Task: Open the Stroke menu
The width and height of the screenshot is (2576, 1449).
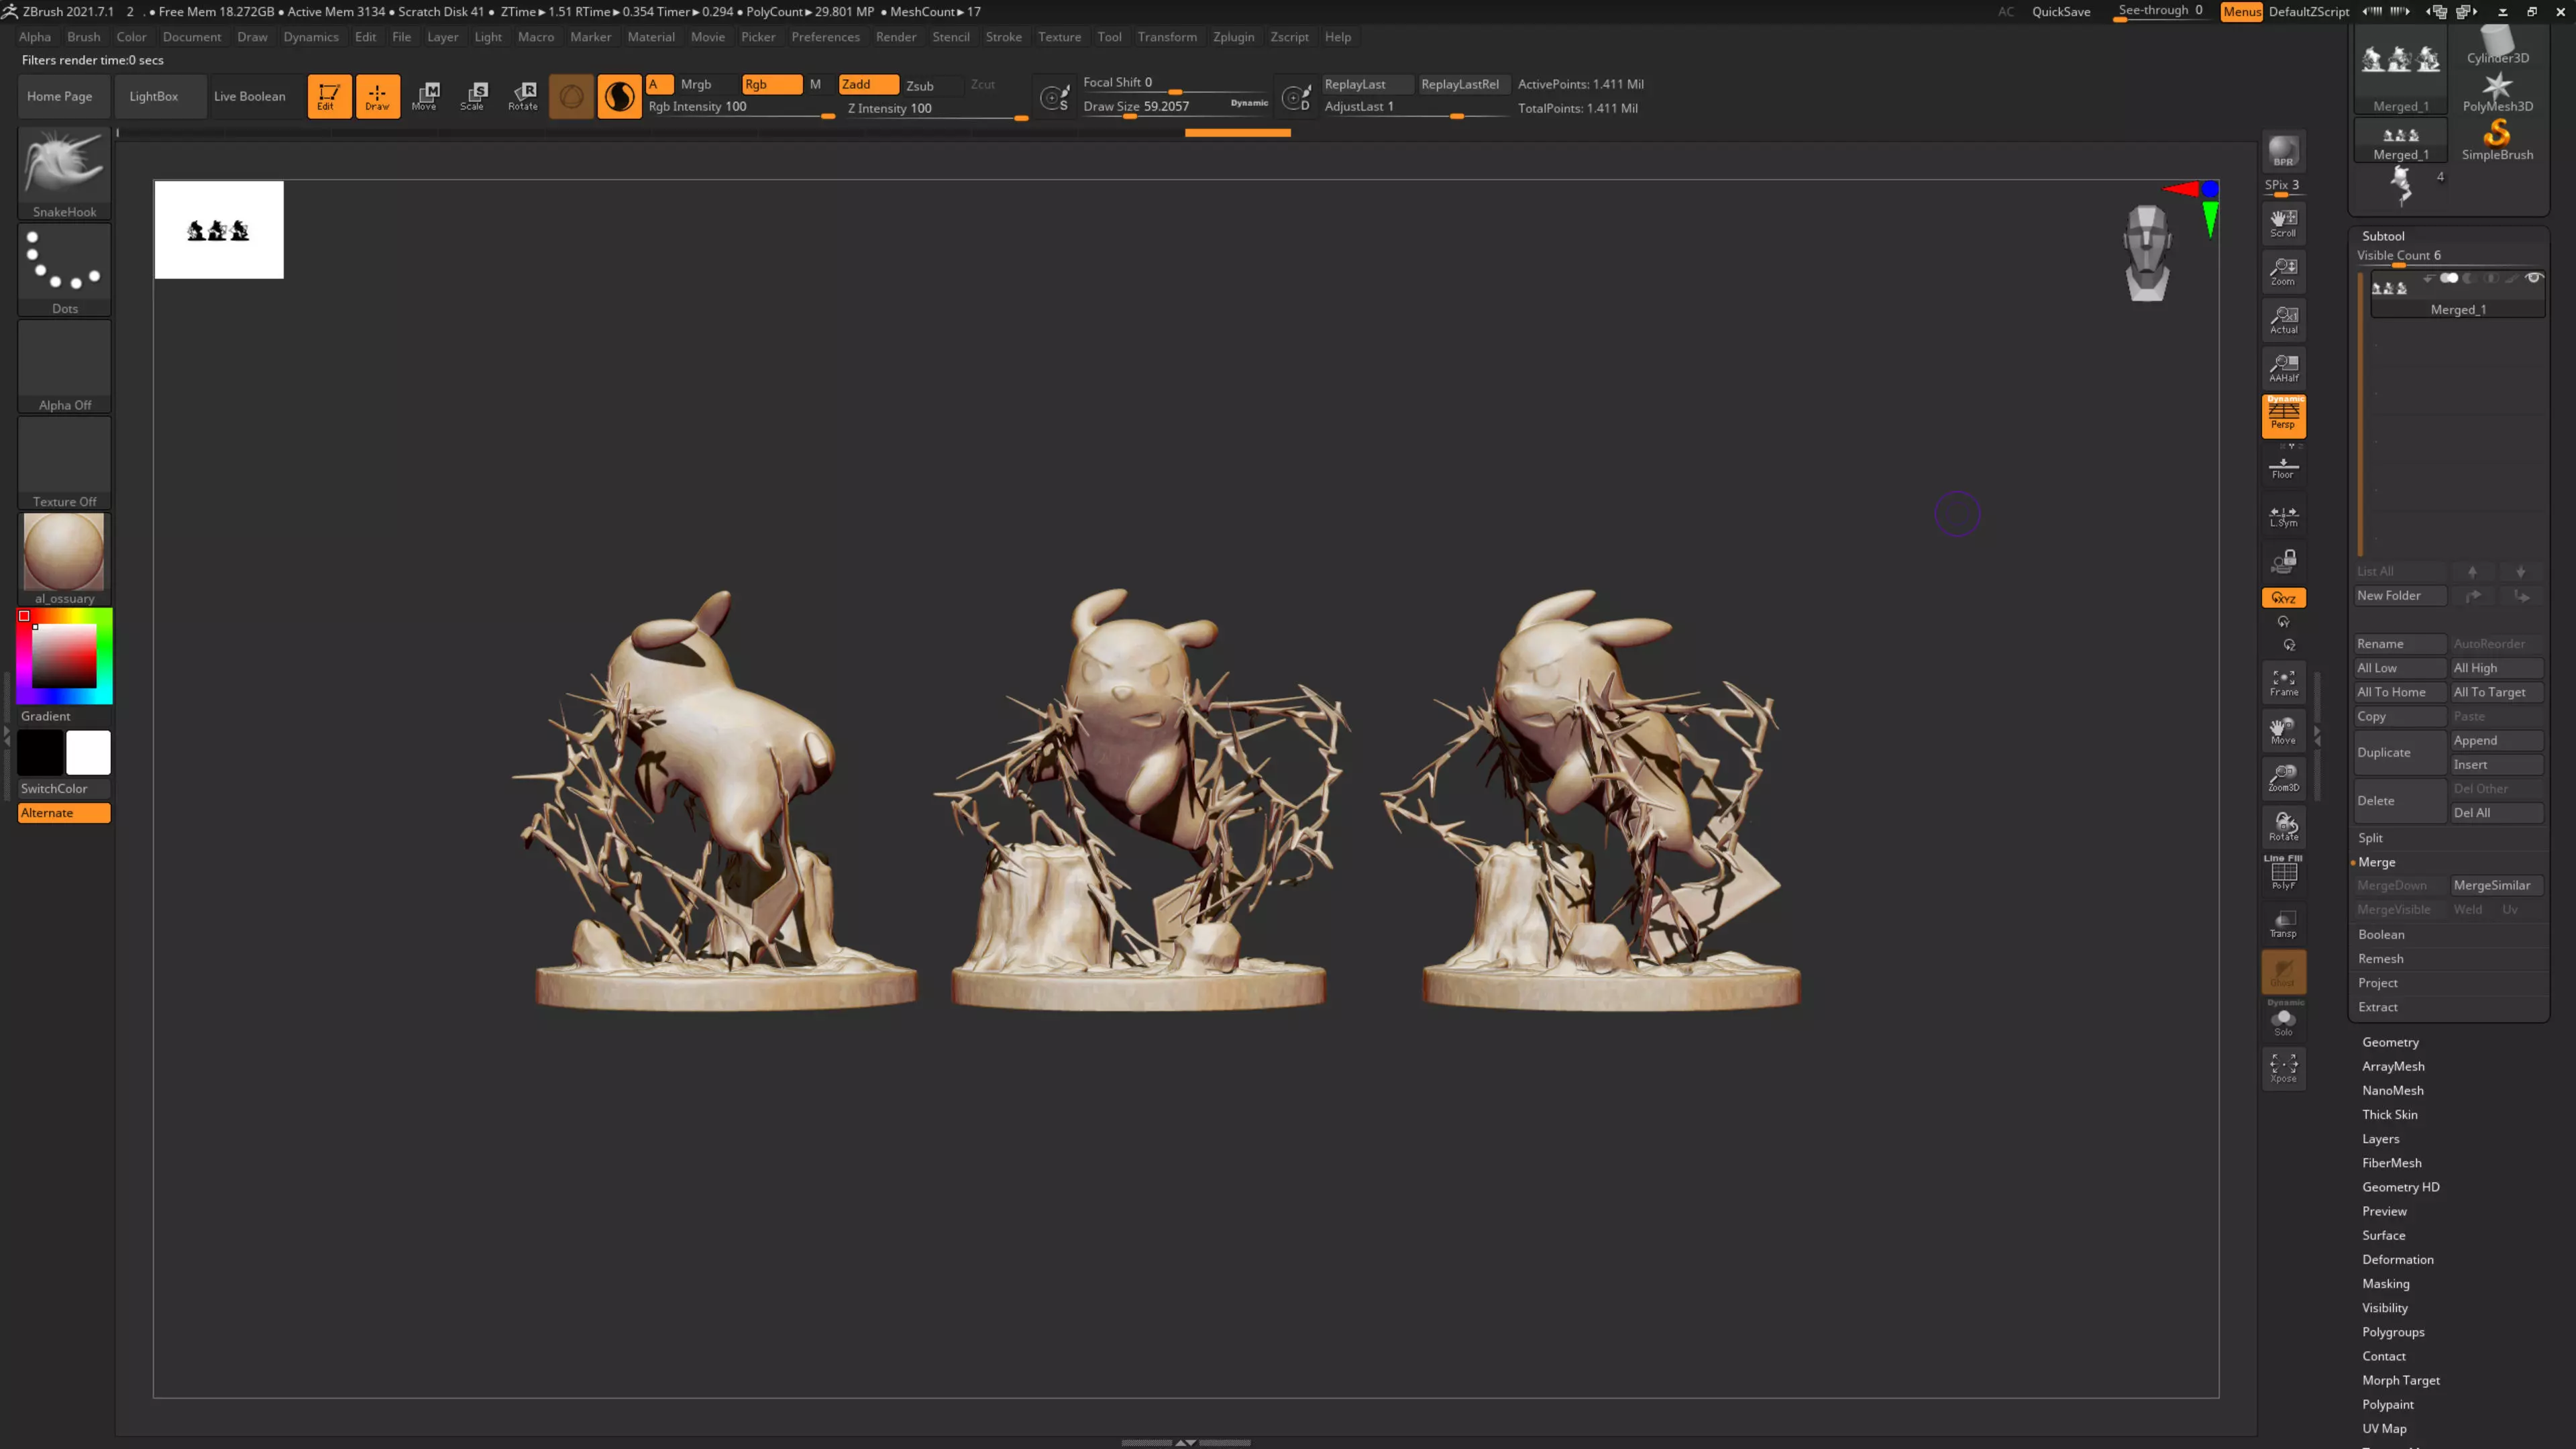Action: pyautogui.click(x=1003, y=37)
